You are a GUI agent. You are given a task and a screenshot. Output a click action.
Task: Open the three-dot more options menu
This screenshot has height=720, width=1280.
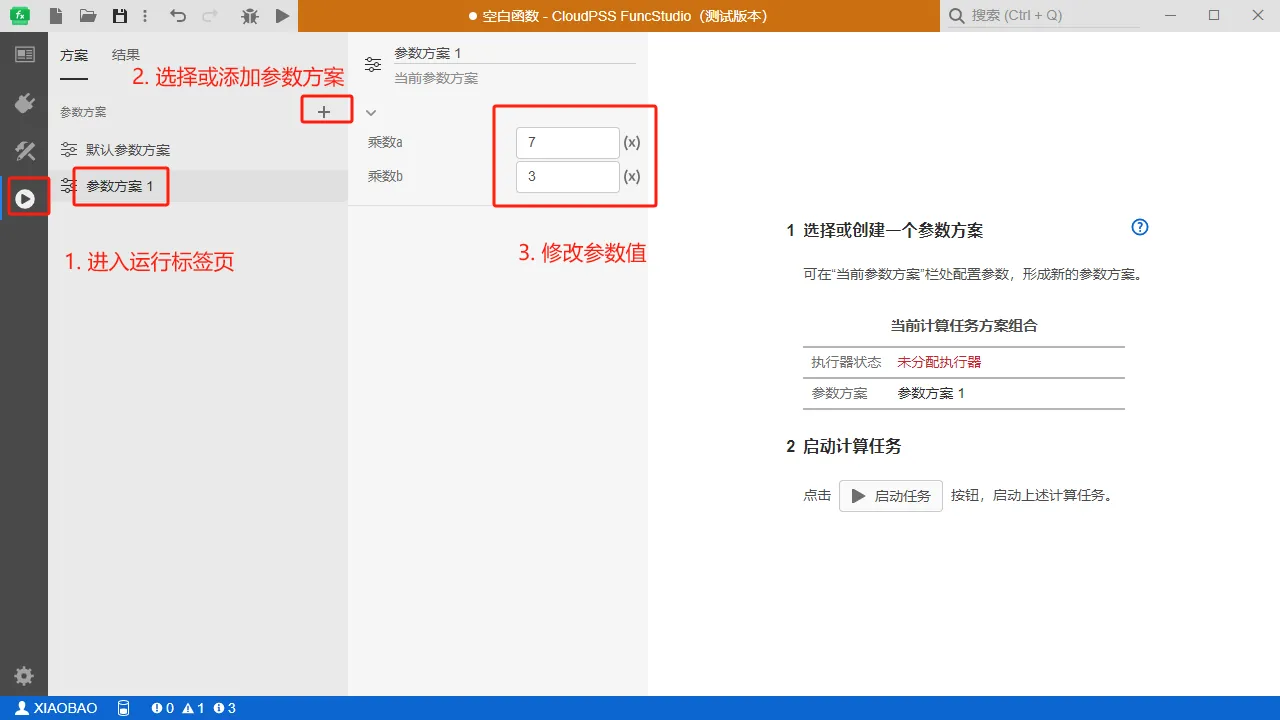(146, 16)
